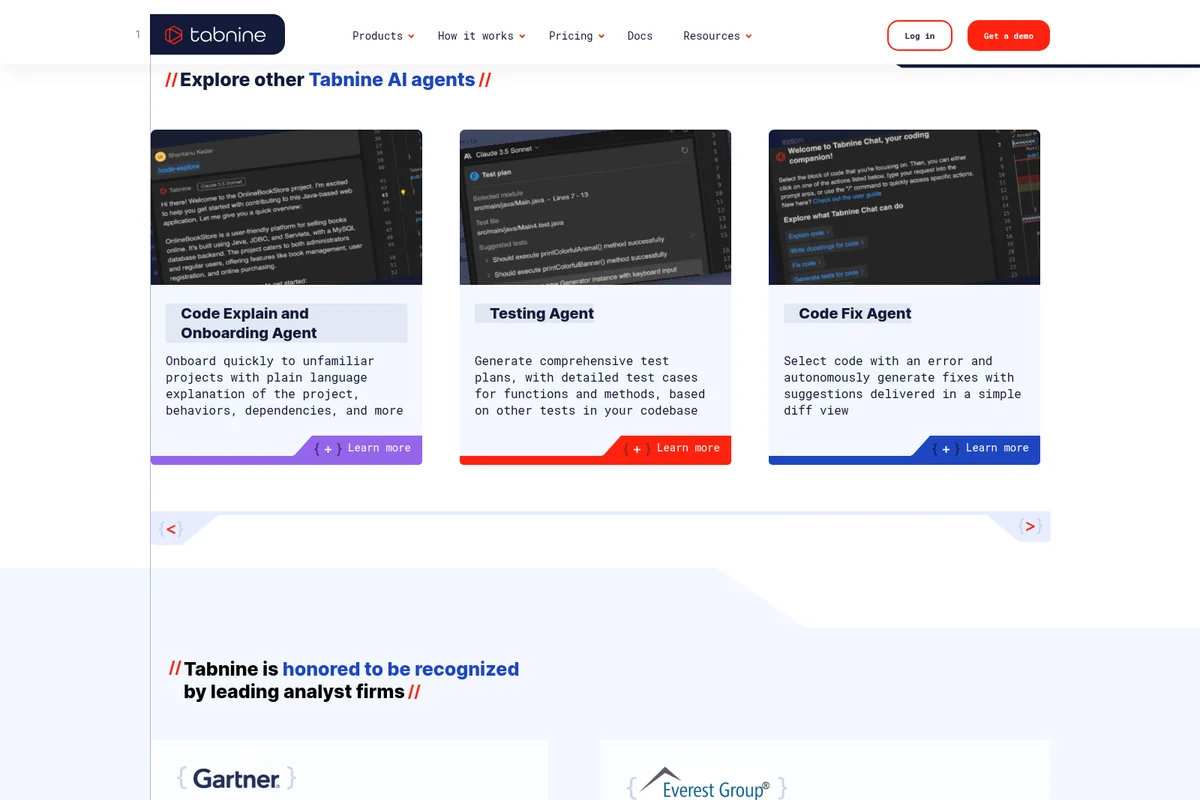The width and height of the screenshot is (1200, 800).
Task: Click the plus icon on red Learn more
Action: 637,449
